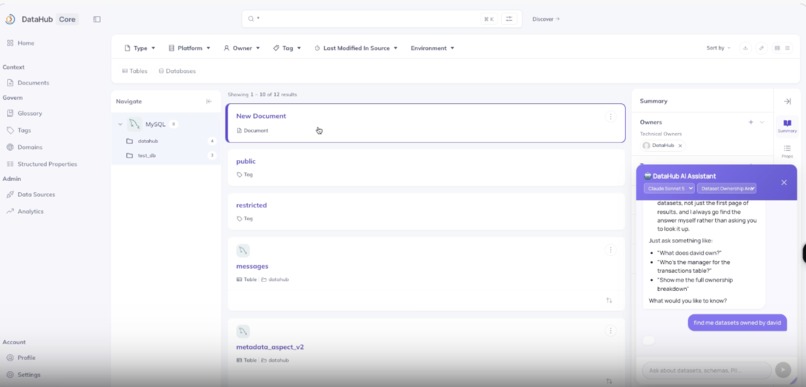This screenshot has width=806, height=387.
Task: Click the MySQL platform icon
Action: (135, 124)
